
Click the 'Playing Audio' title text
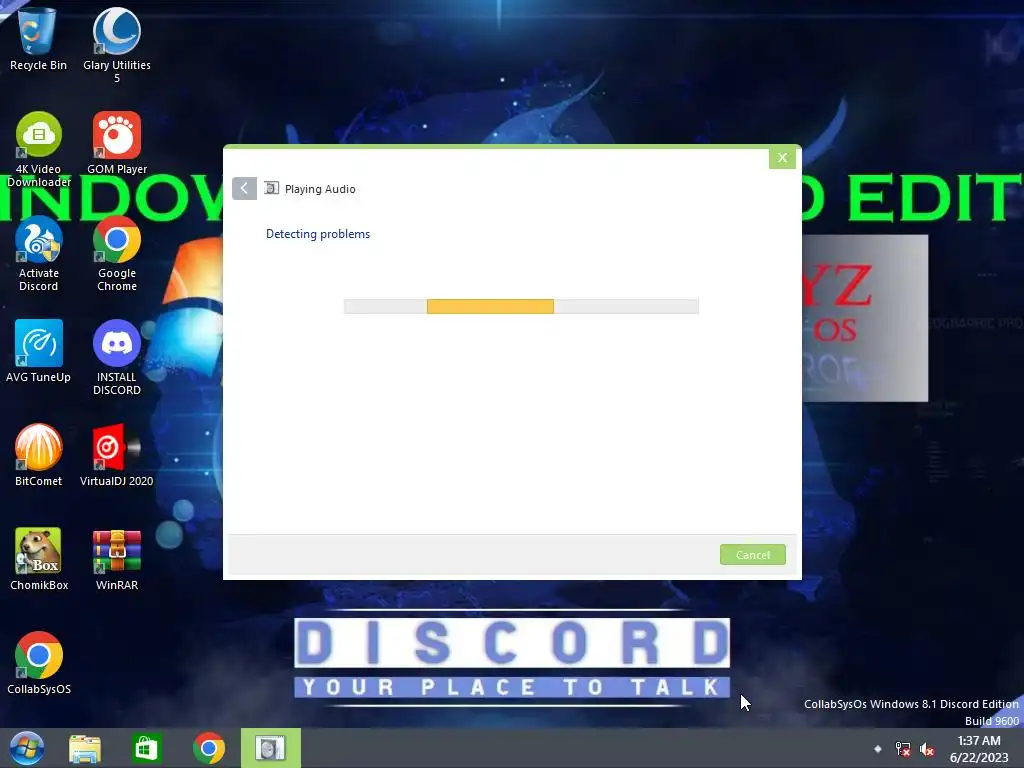pyautogui.click(x=320, y=189)
